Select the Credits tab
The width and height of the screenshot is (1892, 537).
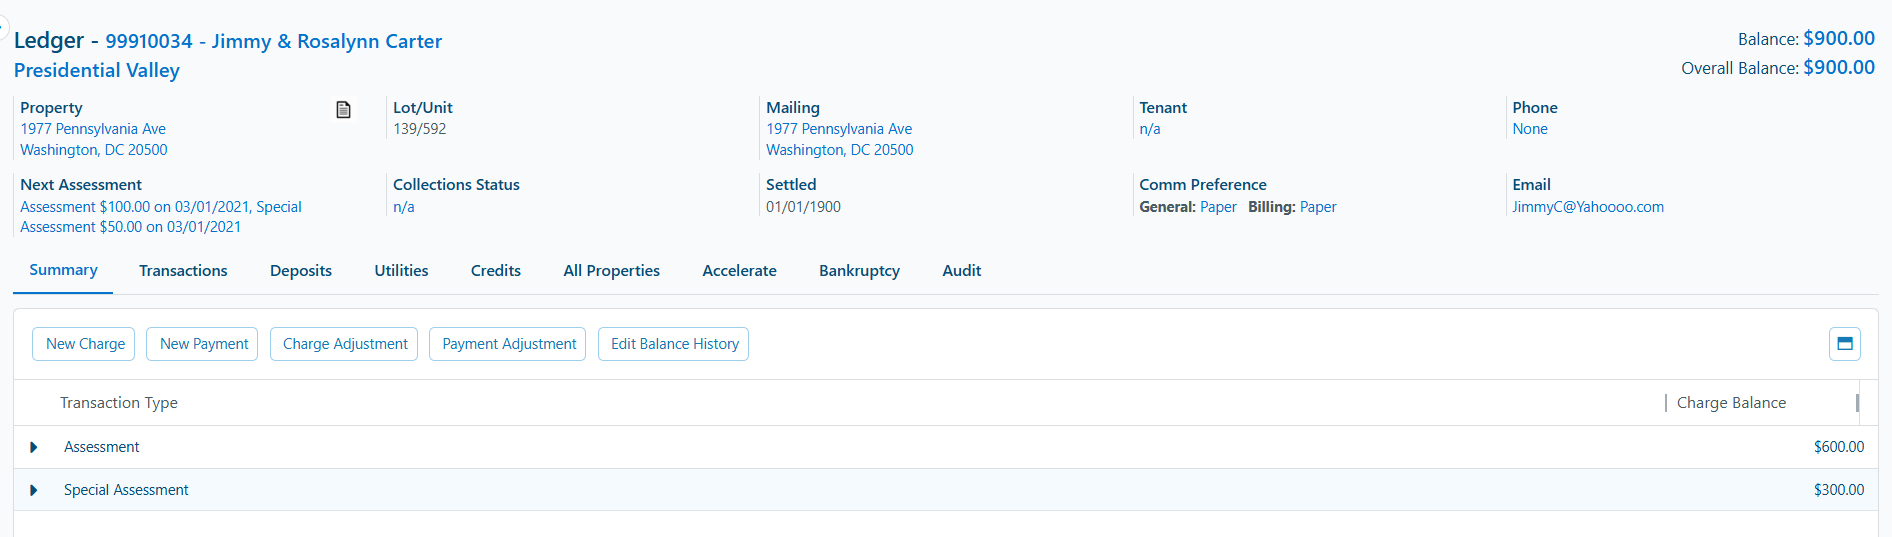496,271
